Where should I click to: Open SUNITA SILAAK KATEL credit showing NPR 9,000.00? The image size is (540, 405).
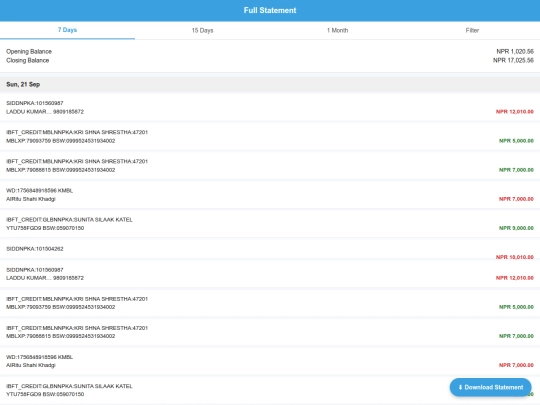click(x=270, y=224)
